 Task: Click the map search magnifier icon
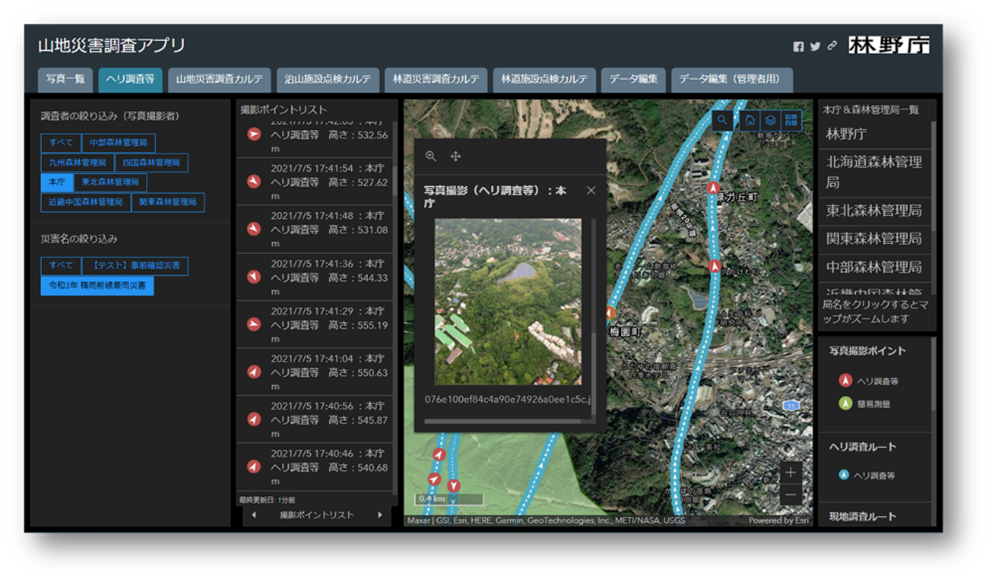click(723, 120)
